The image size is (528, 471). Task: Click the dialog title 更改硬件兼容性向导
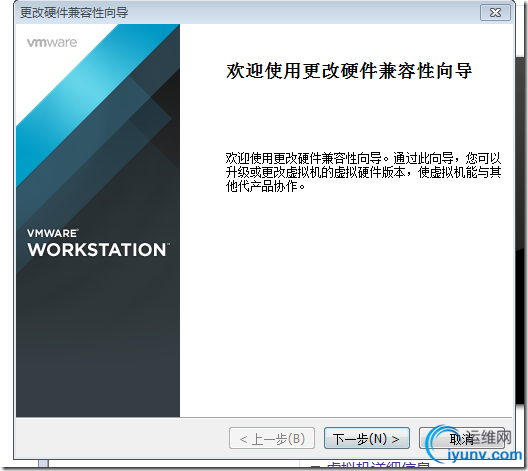pos(74,13)
